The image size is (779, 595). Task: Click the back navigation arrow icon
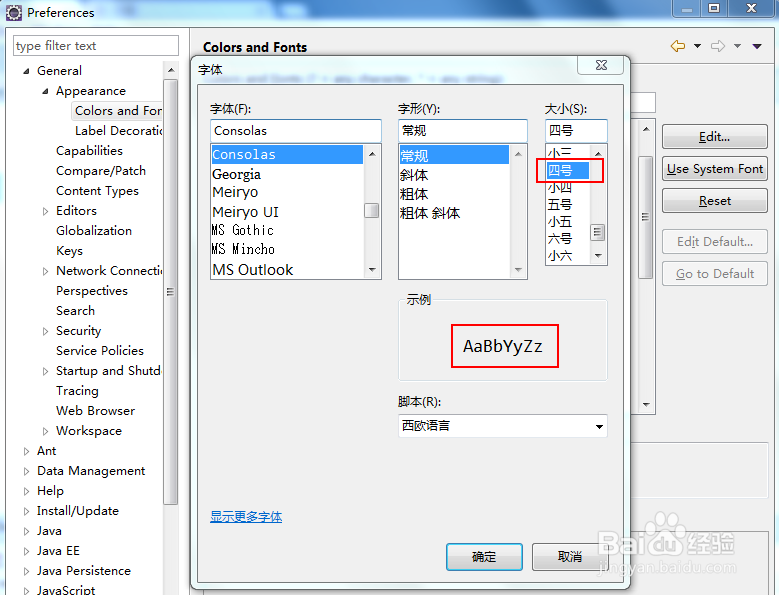tap(678, 46)
